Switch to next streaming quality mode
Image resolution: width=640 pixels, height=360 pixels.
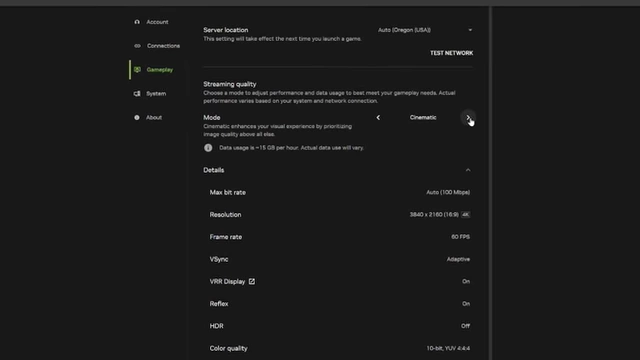[468, 118]
